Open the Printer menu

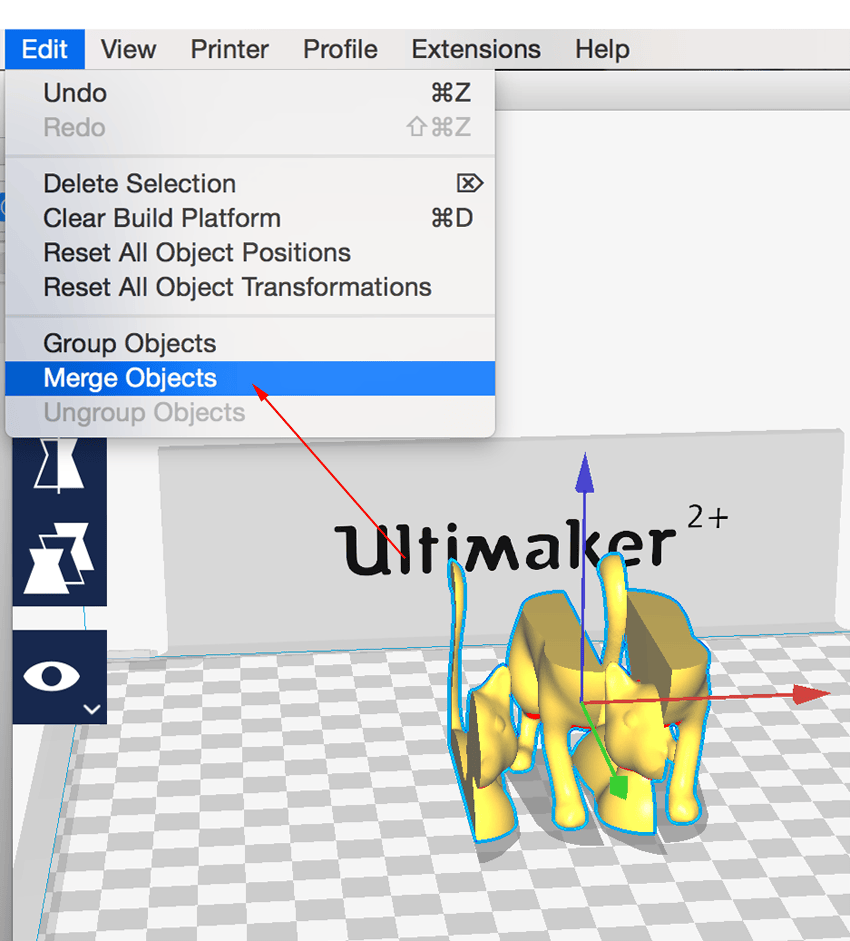click(x=229, y=49)
